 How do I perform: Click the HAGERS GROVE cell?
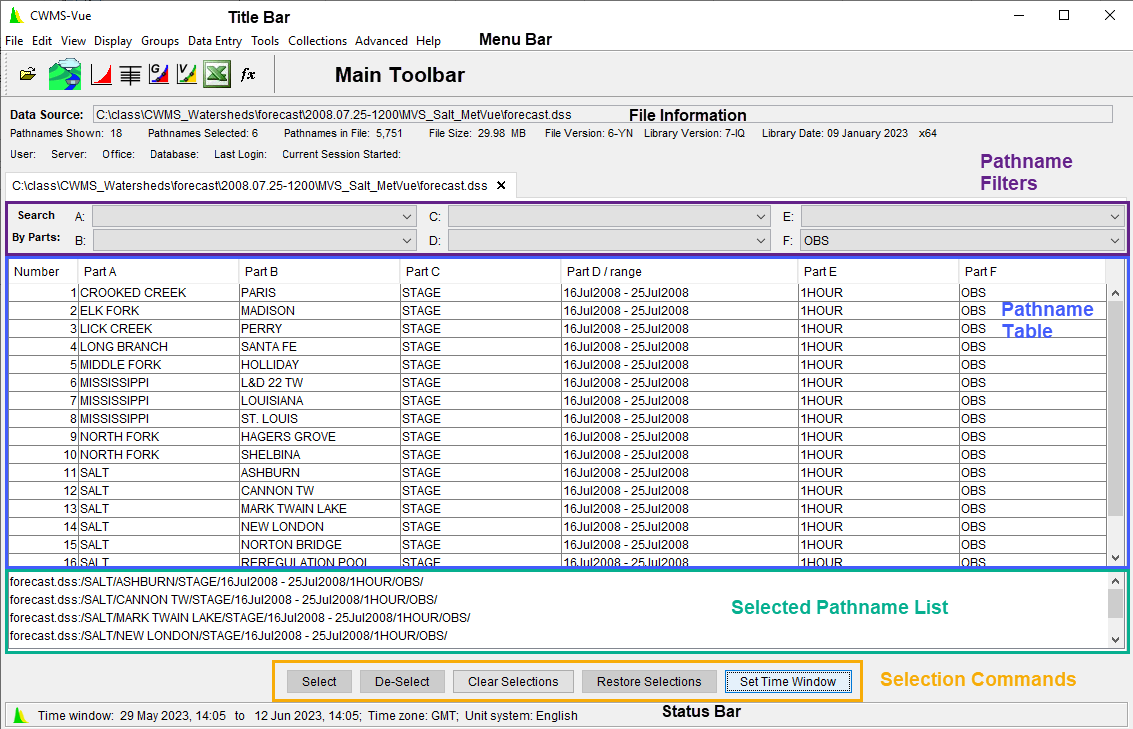point(319,437)
